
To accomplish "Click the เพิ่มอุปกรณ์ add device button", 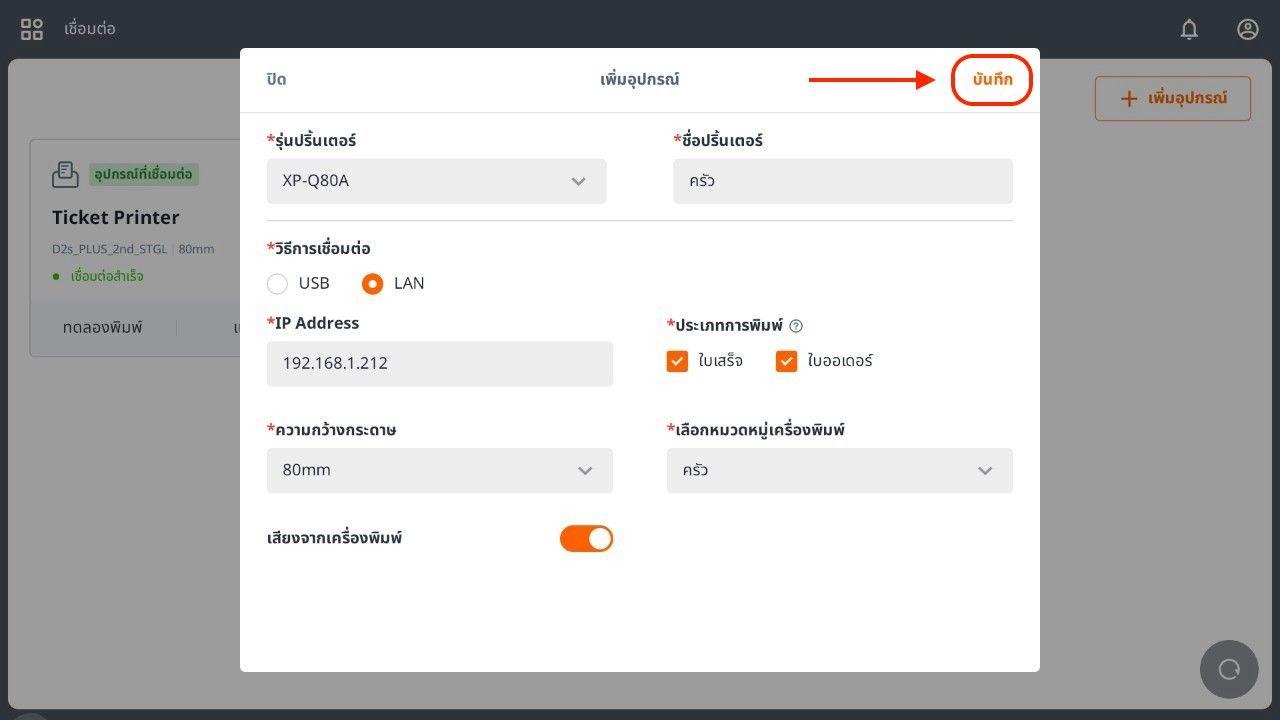I will 1172,99.
